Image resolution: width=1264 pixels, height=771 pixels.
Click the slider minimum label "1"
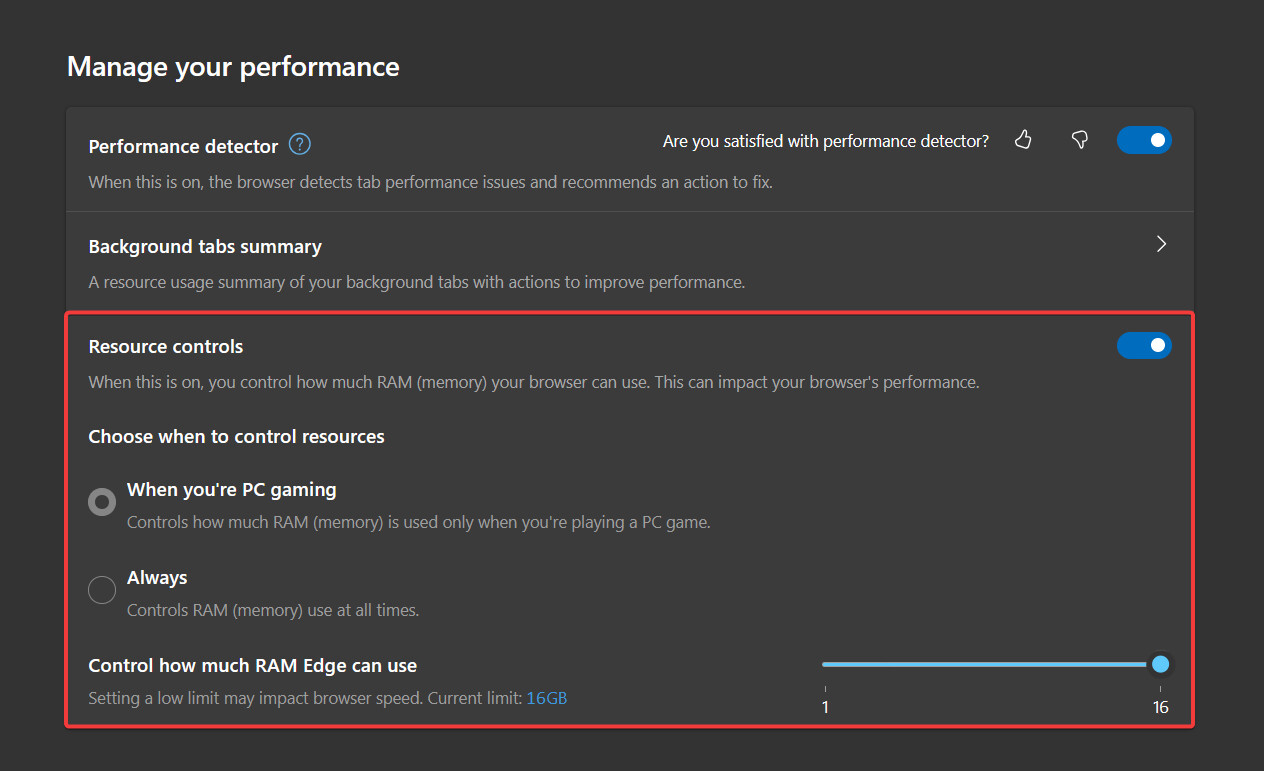click(826, 708)
